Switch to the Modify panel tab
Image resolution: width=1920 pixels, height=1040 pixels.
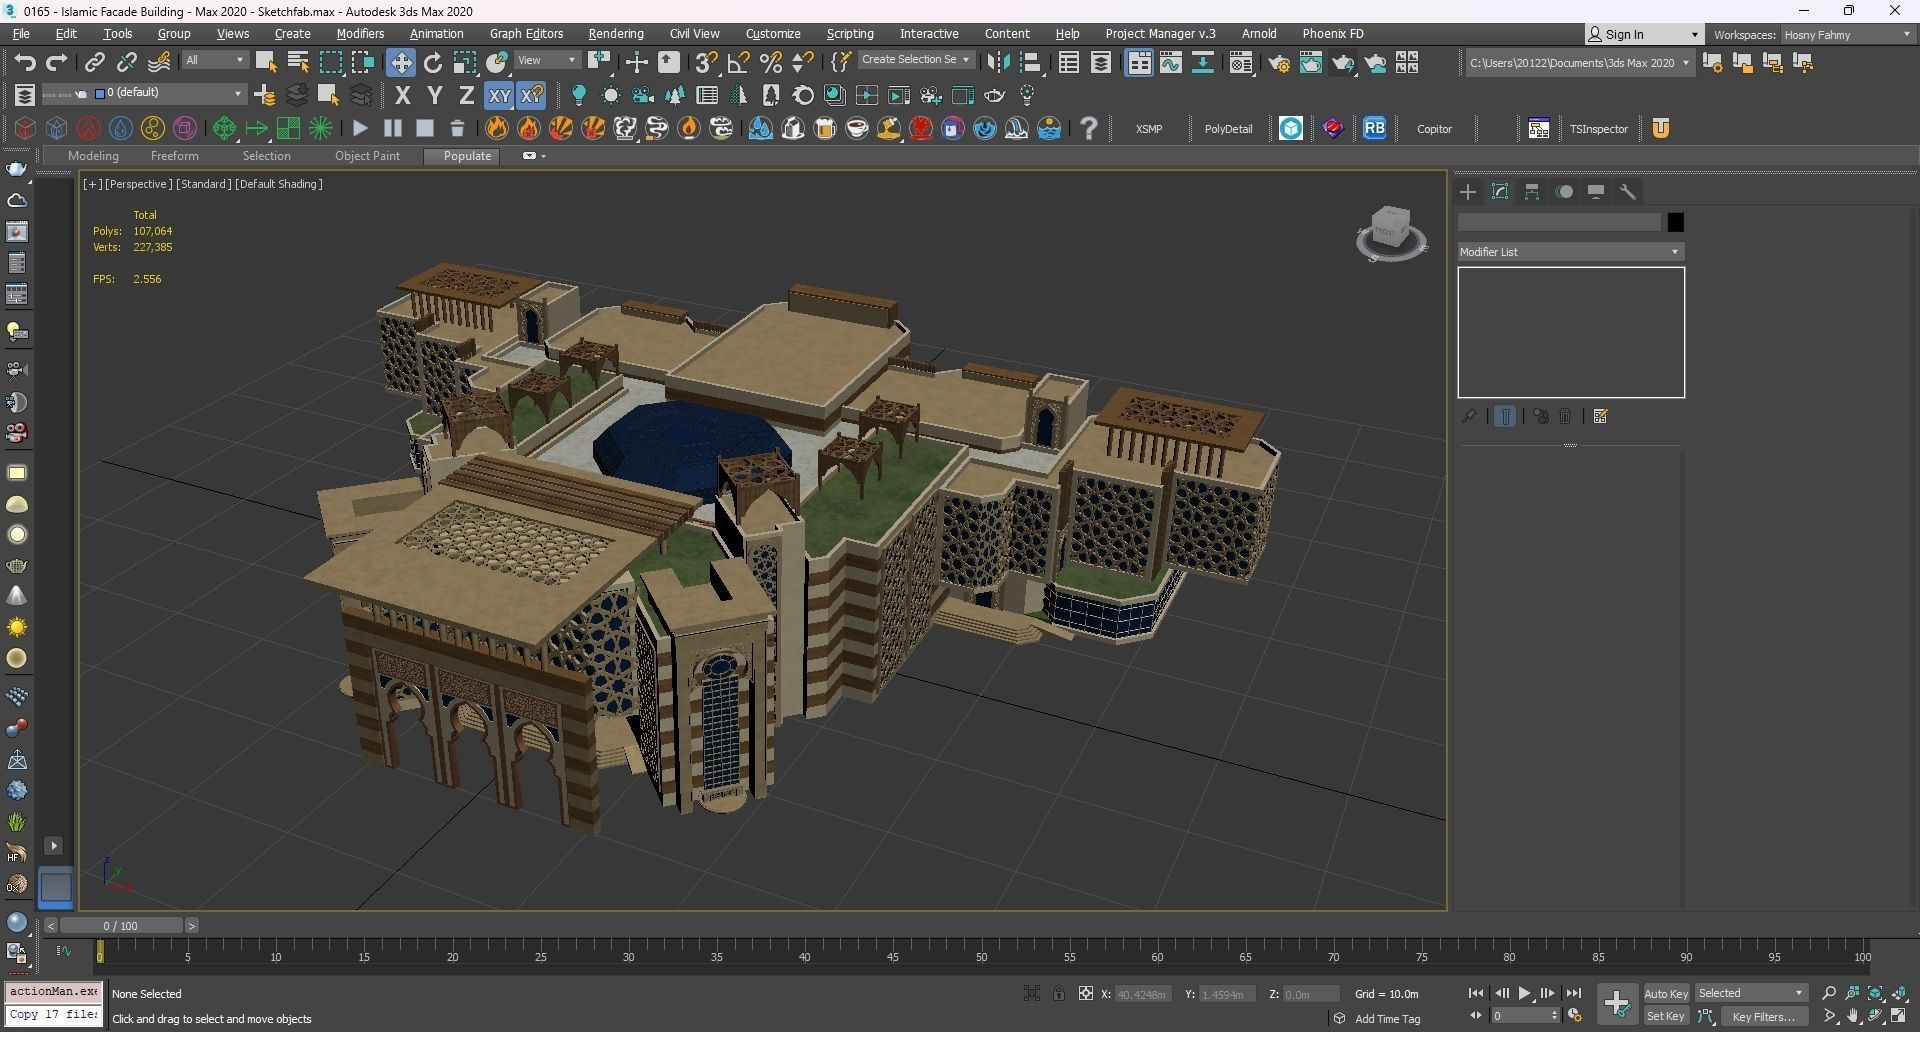pos(1500,192)
